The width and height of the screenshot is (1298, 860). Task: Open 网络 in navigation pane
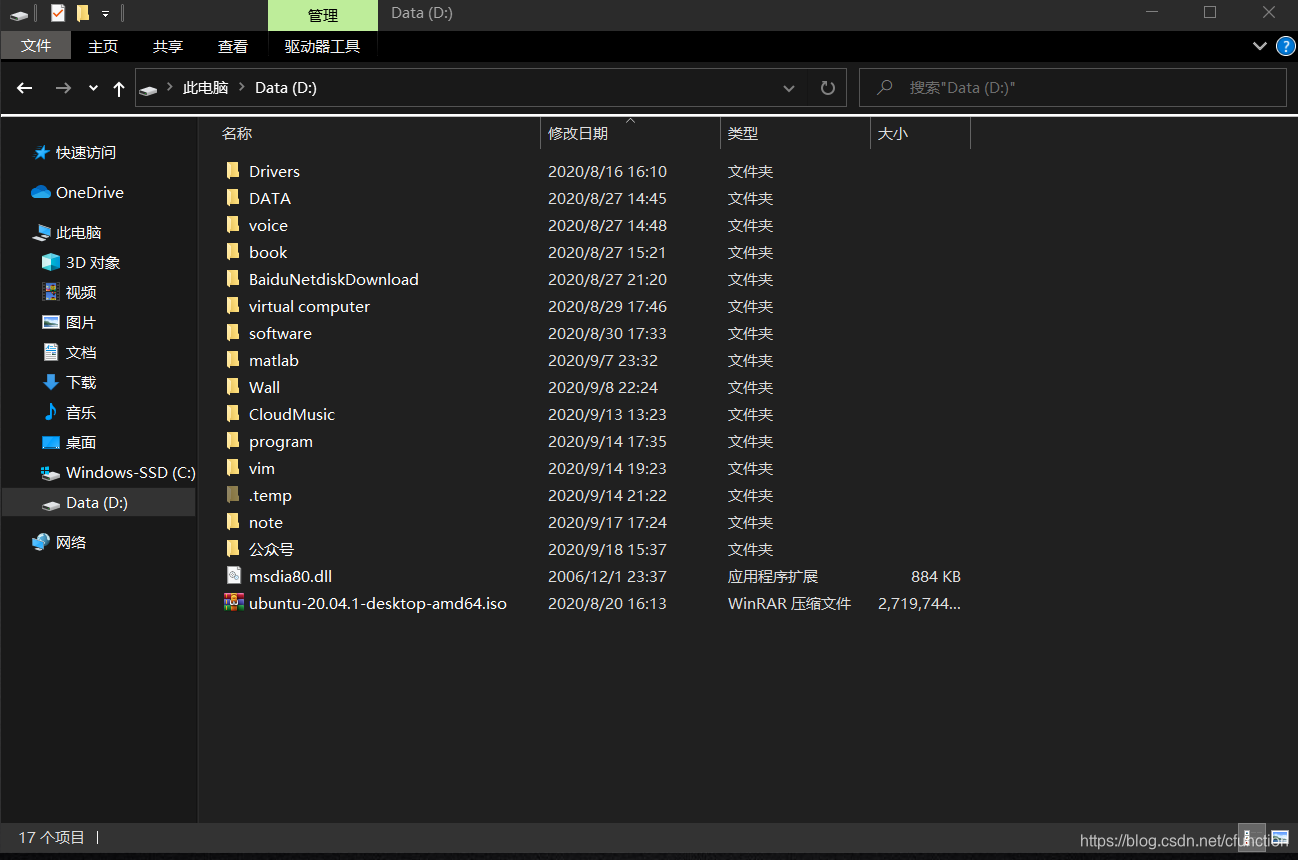coord(71,542)
